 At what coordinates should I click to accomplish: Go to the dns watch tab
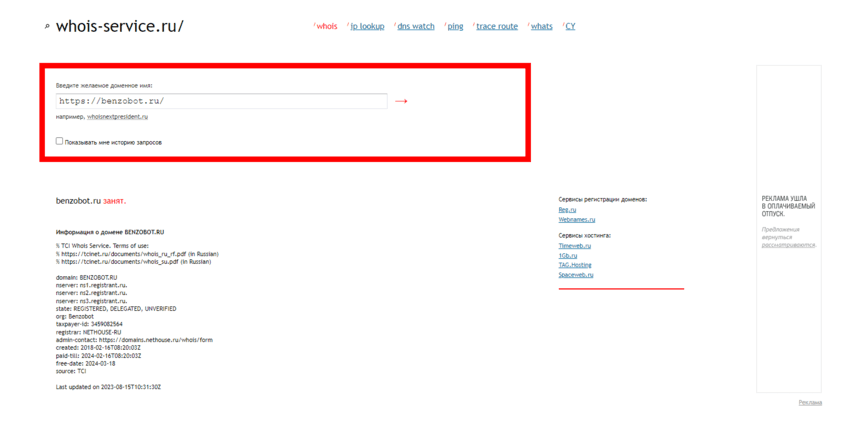click(x=416, y=26)
